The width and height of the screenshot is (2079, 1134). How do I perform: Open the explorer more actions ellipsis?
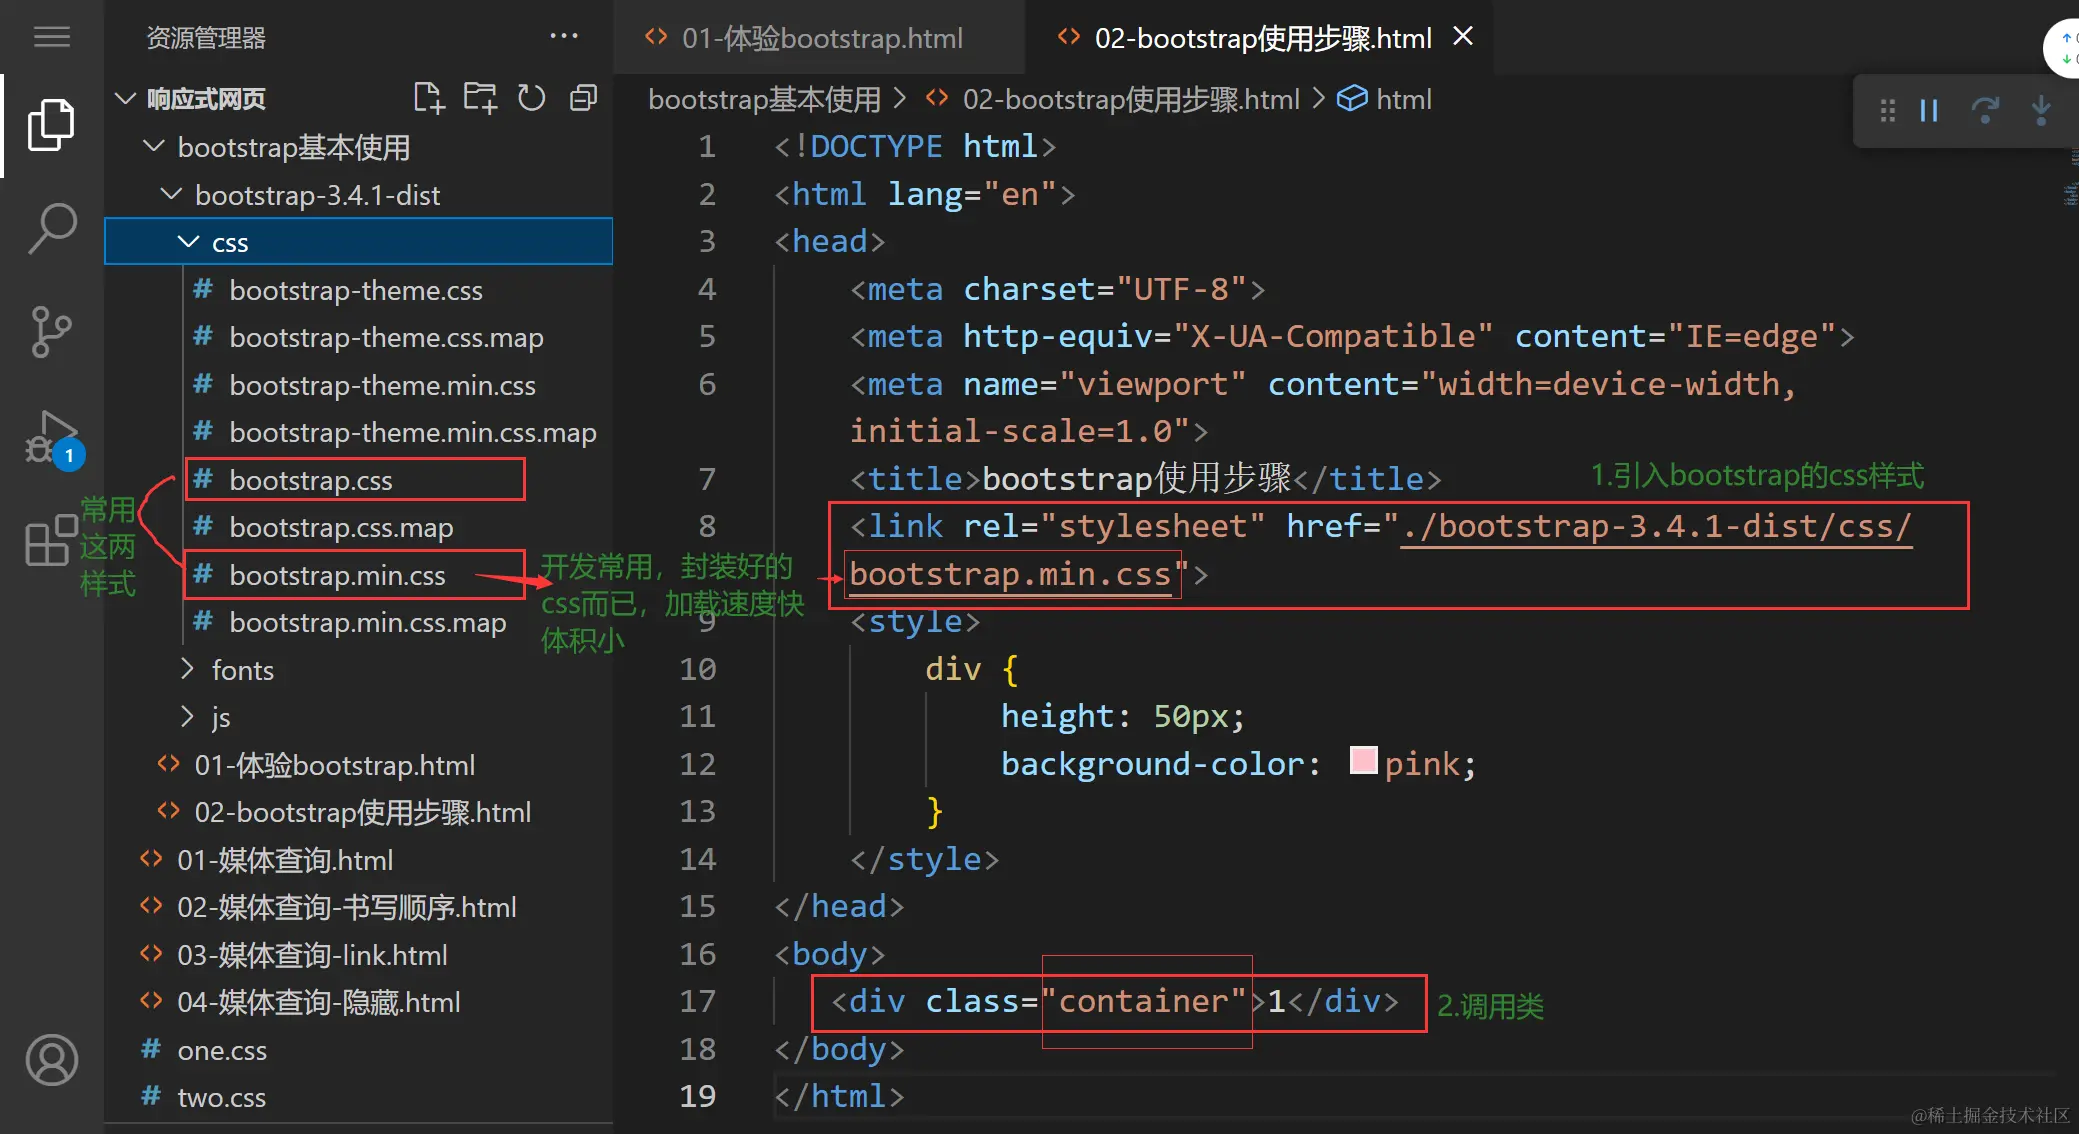(x=564, y=37)
